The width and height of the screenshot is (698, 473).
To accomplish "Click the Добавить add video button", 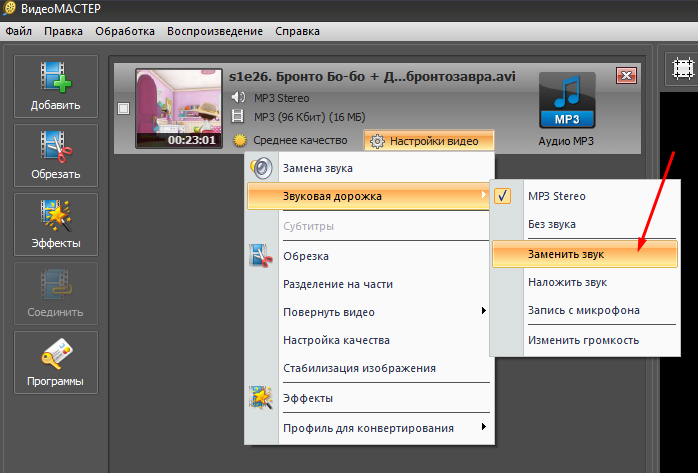I will [56, 87].
